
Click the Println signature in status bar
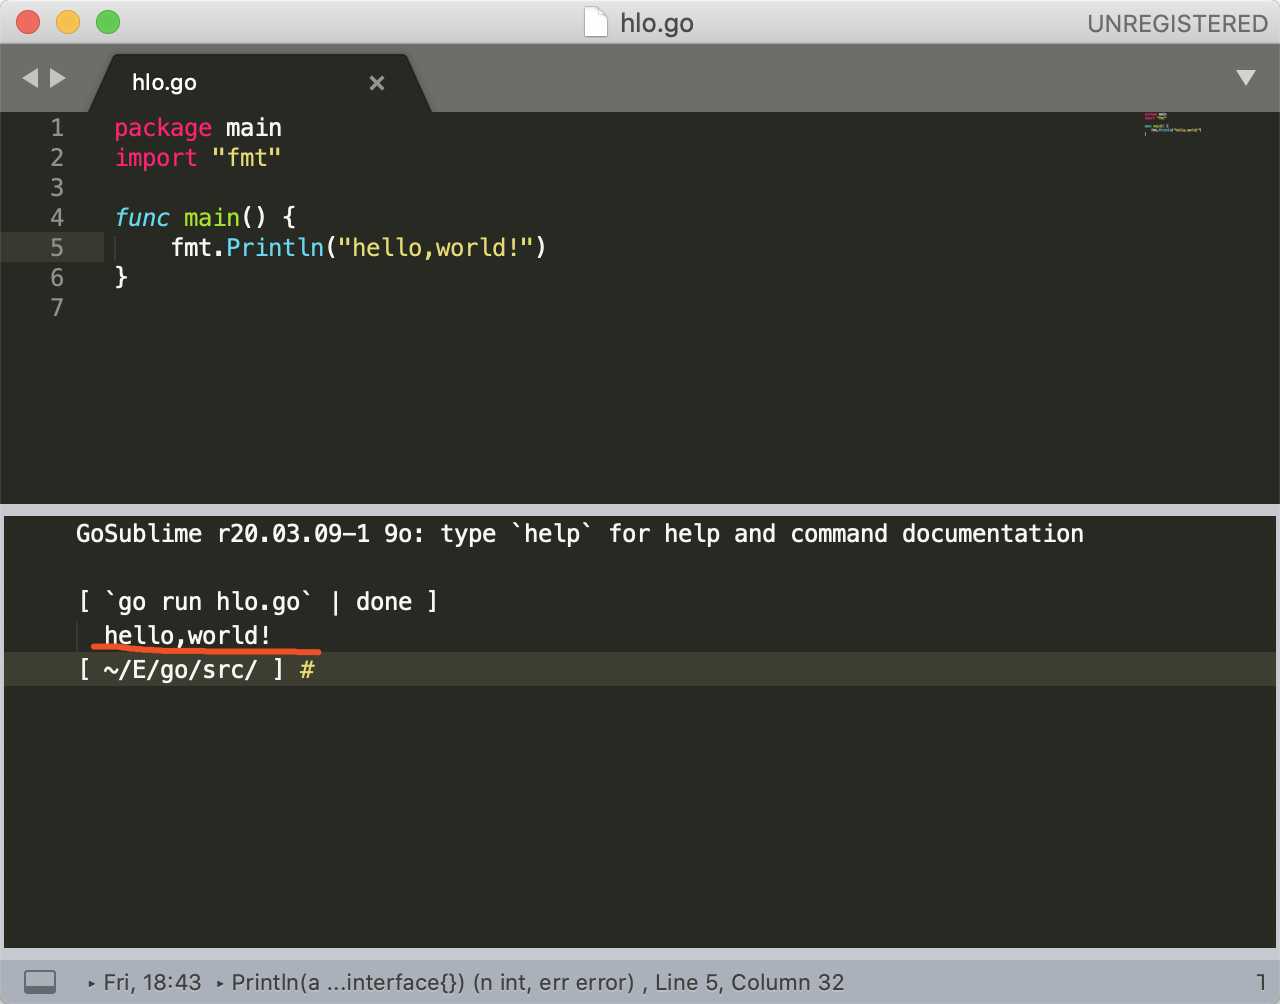433,982
